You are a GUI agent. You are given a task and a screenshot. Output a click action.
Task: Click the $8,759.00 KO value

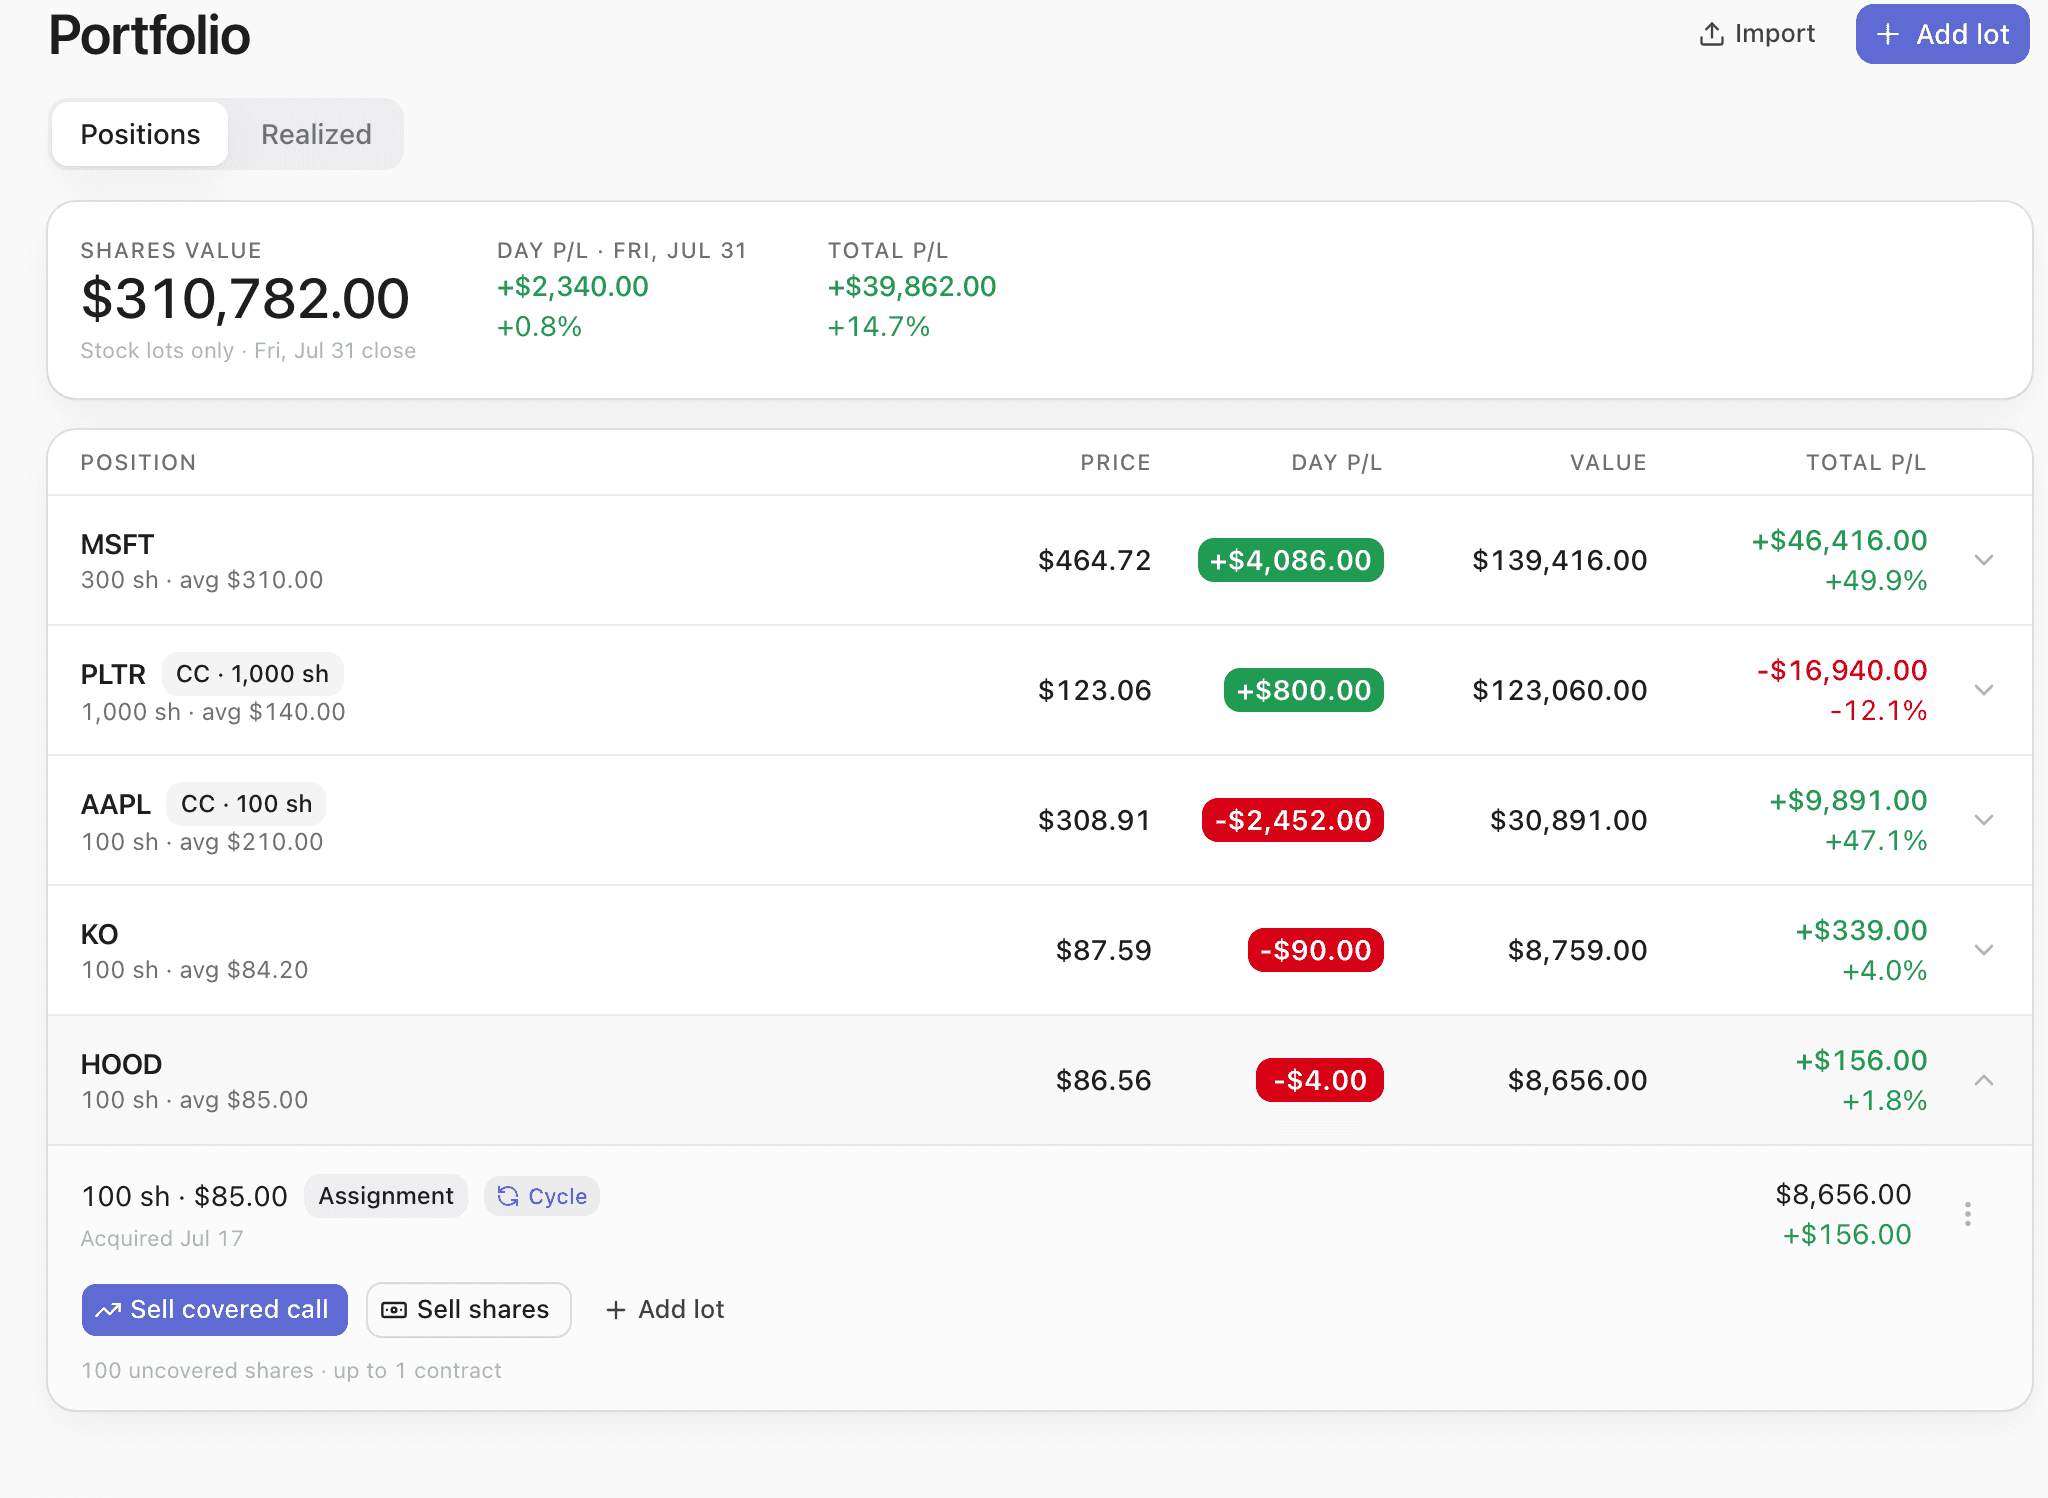pos(1577,950)
